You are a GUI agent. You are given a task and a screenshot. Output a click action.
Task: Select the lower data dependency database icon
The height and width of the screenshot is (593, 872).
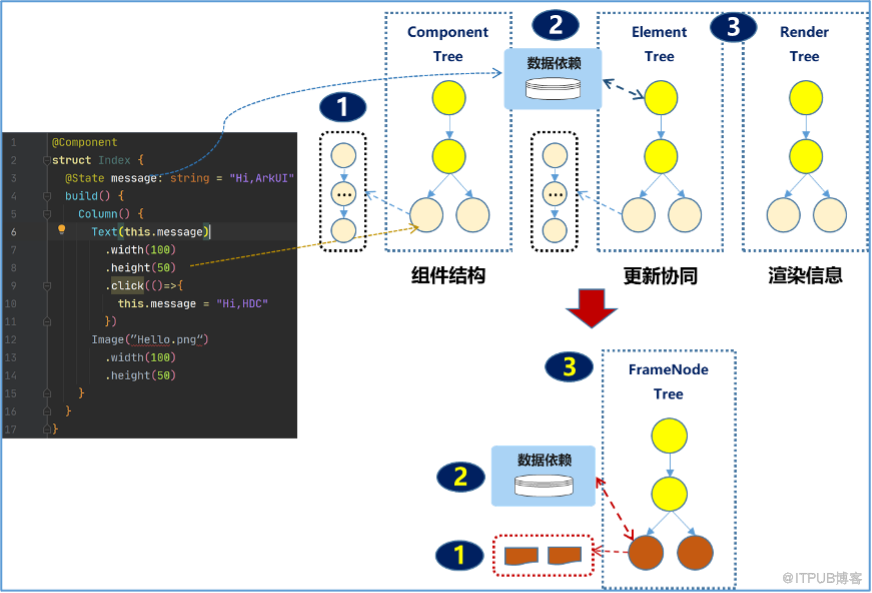pyautogui.click(x=543, y=485)
